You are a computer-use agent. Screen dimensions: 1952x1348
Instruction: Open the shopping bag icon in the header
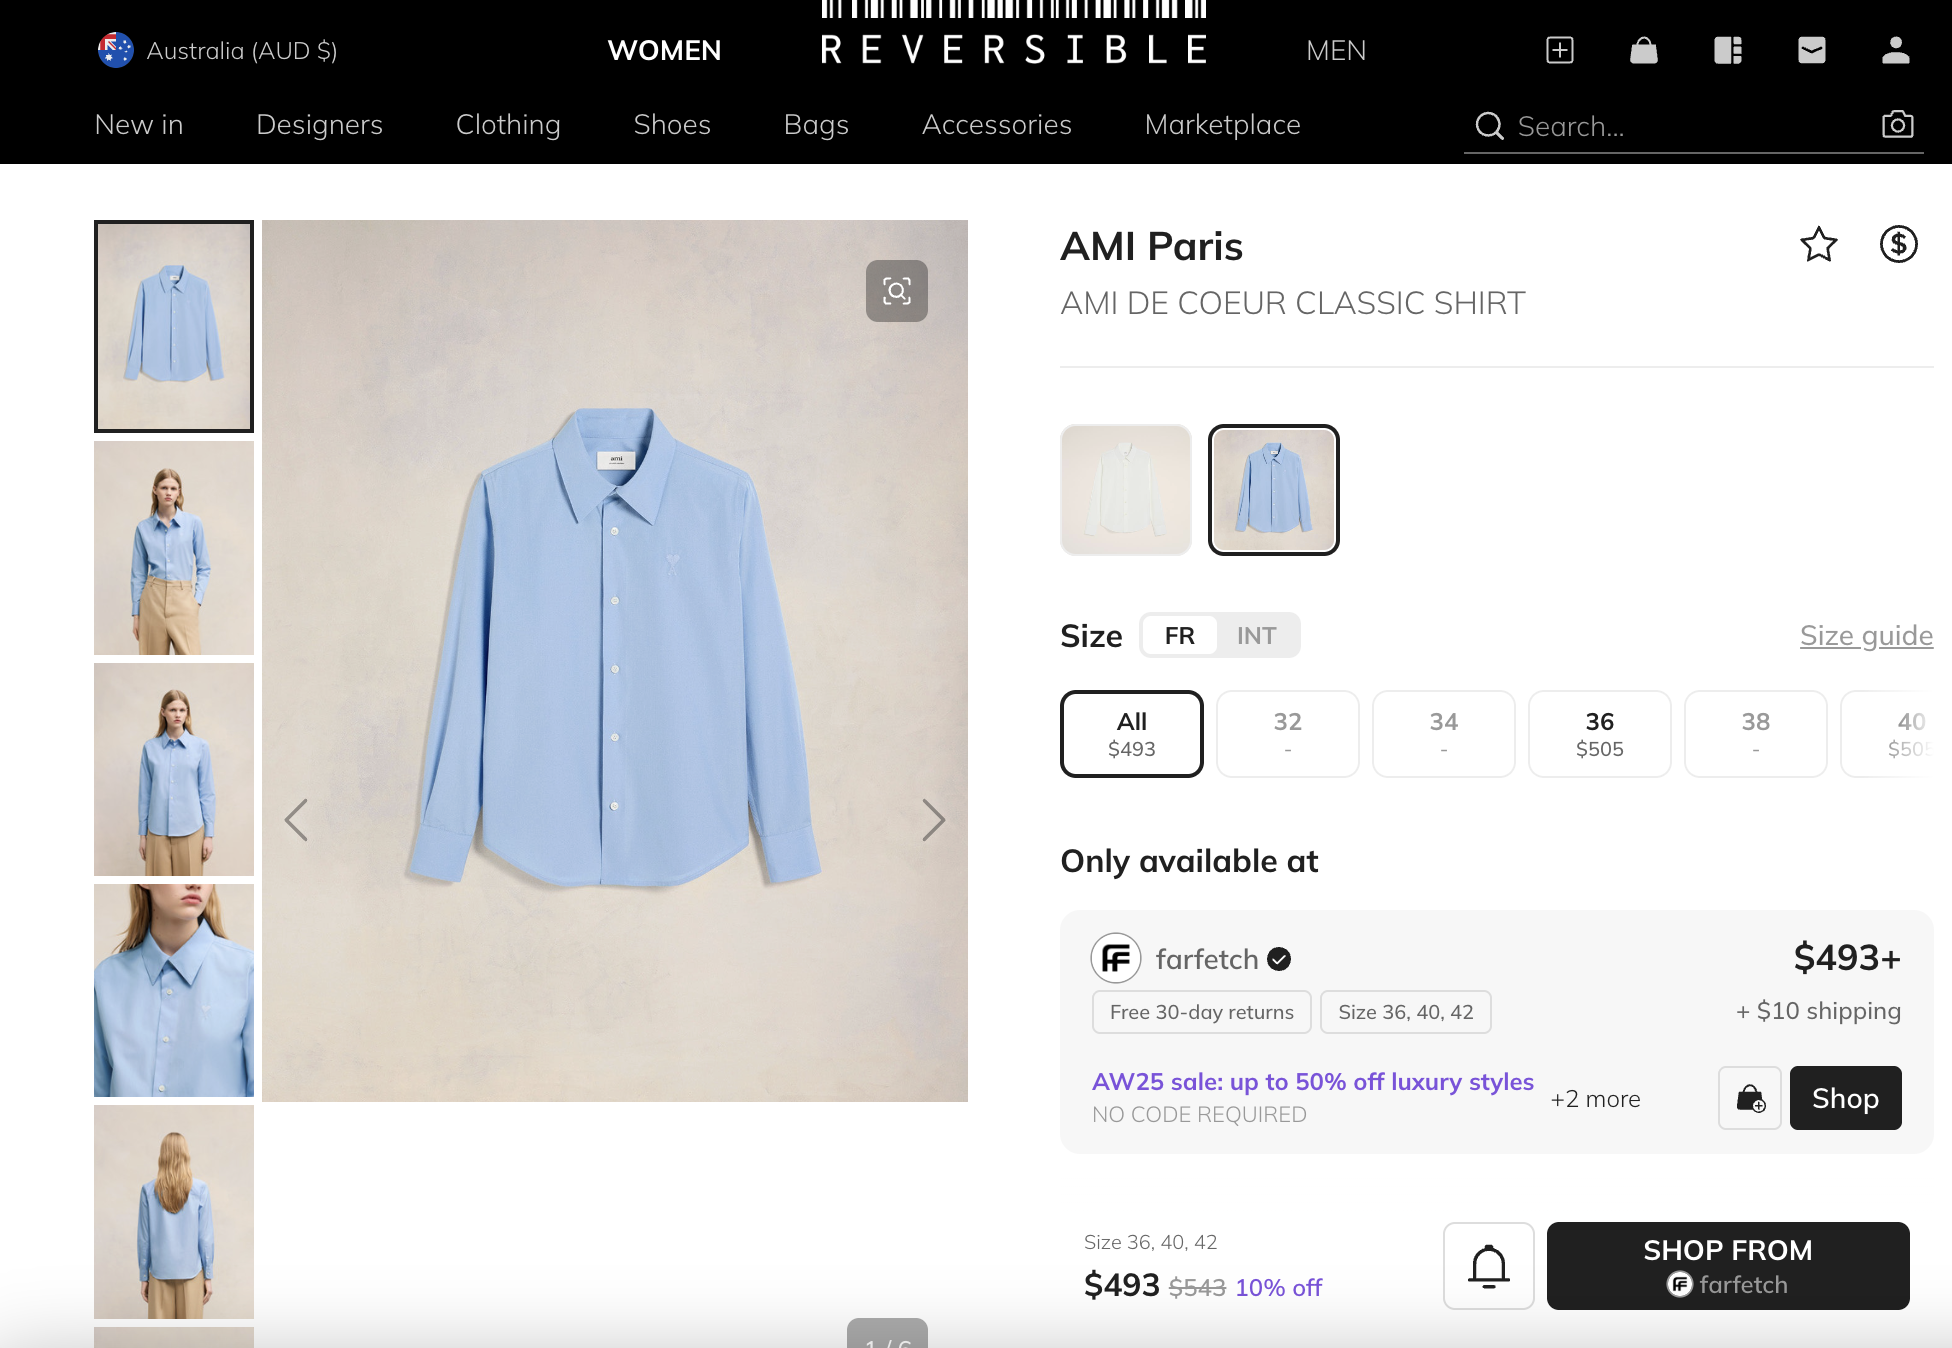[x=1644, y=50]
